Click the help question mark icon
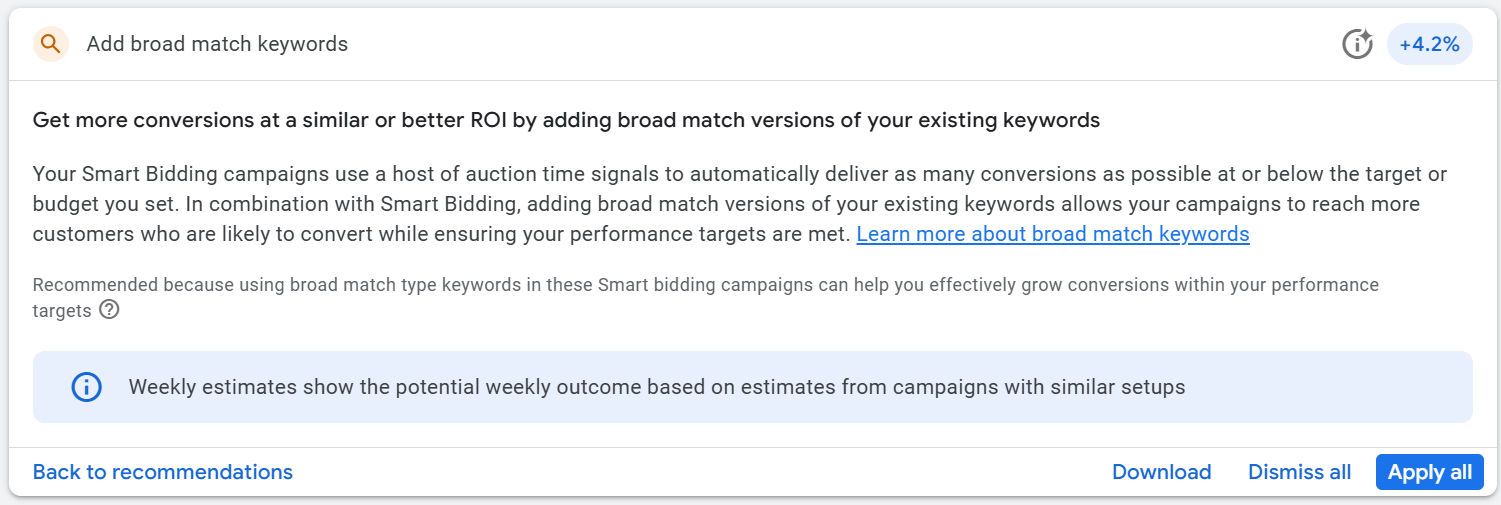 click(110, 310)
